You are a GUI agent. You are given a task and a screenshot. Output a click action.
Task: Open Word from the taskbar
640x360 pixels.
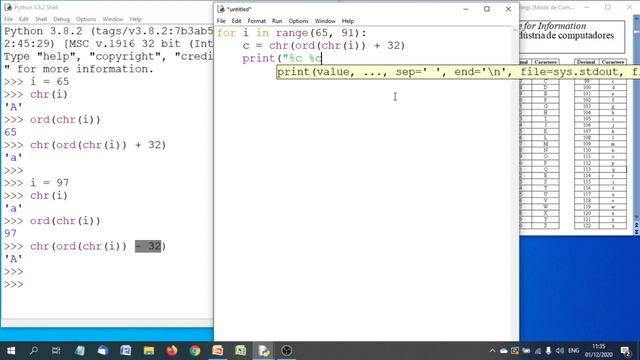point(126,351)
